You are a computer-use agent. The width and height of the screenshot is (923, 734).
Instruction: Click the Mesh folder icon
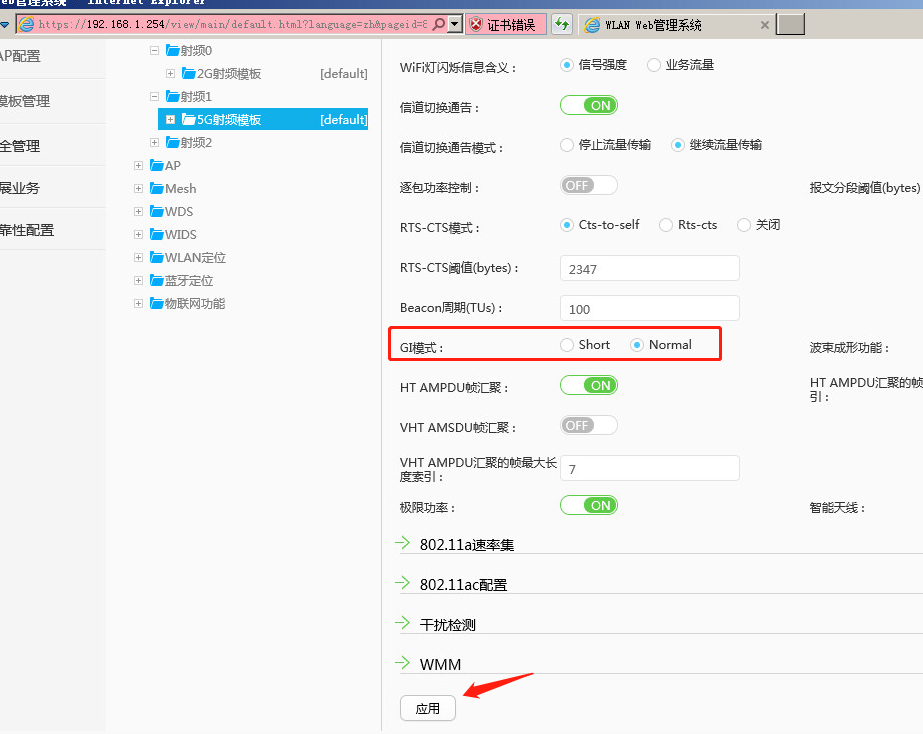(x=157, y=188)
